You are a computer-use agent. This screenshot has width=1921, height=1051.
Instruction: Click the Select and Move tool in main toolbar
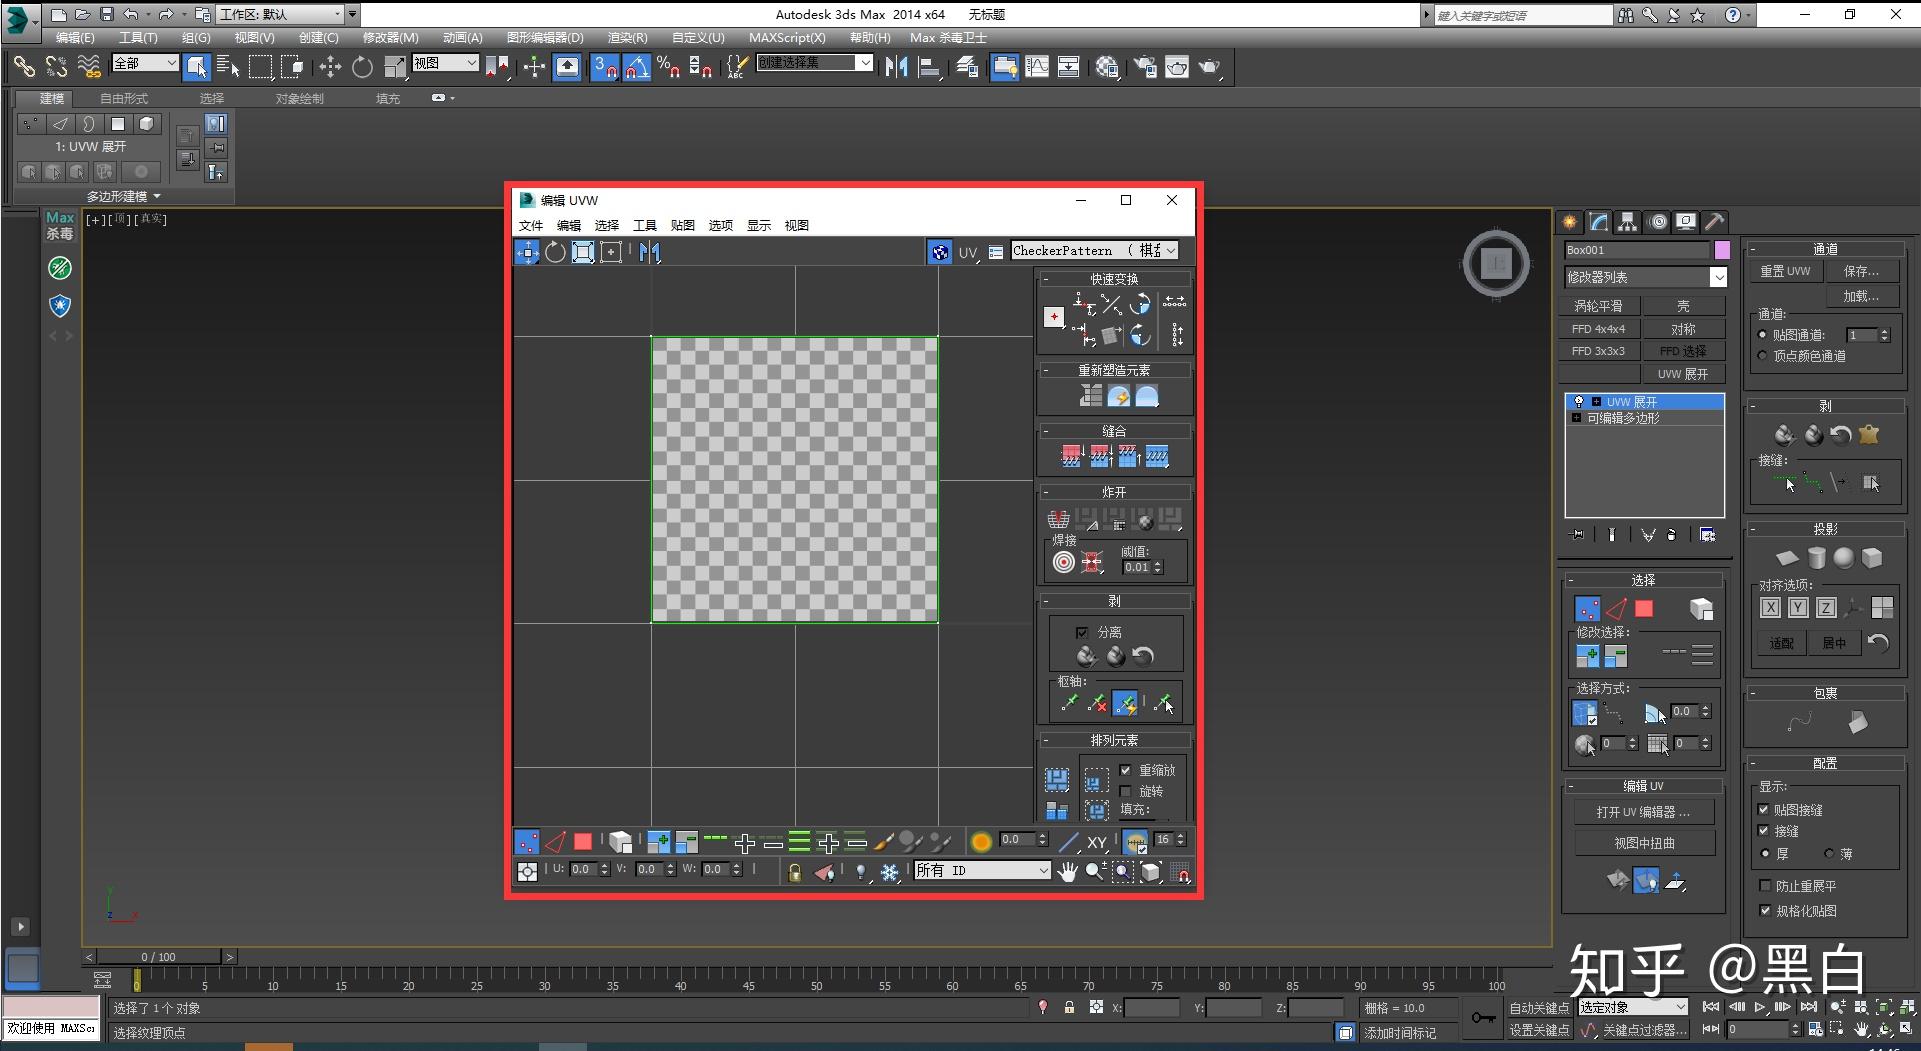329,67
